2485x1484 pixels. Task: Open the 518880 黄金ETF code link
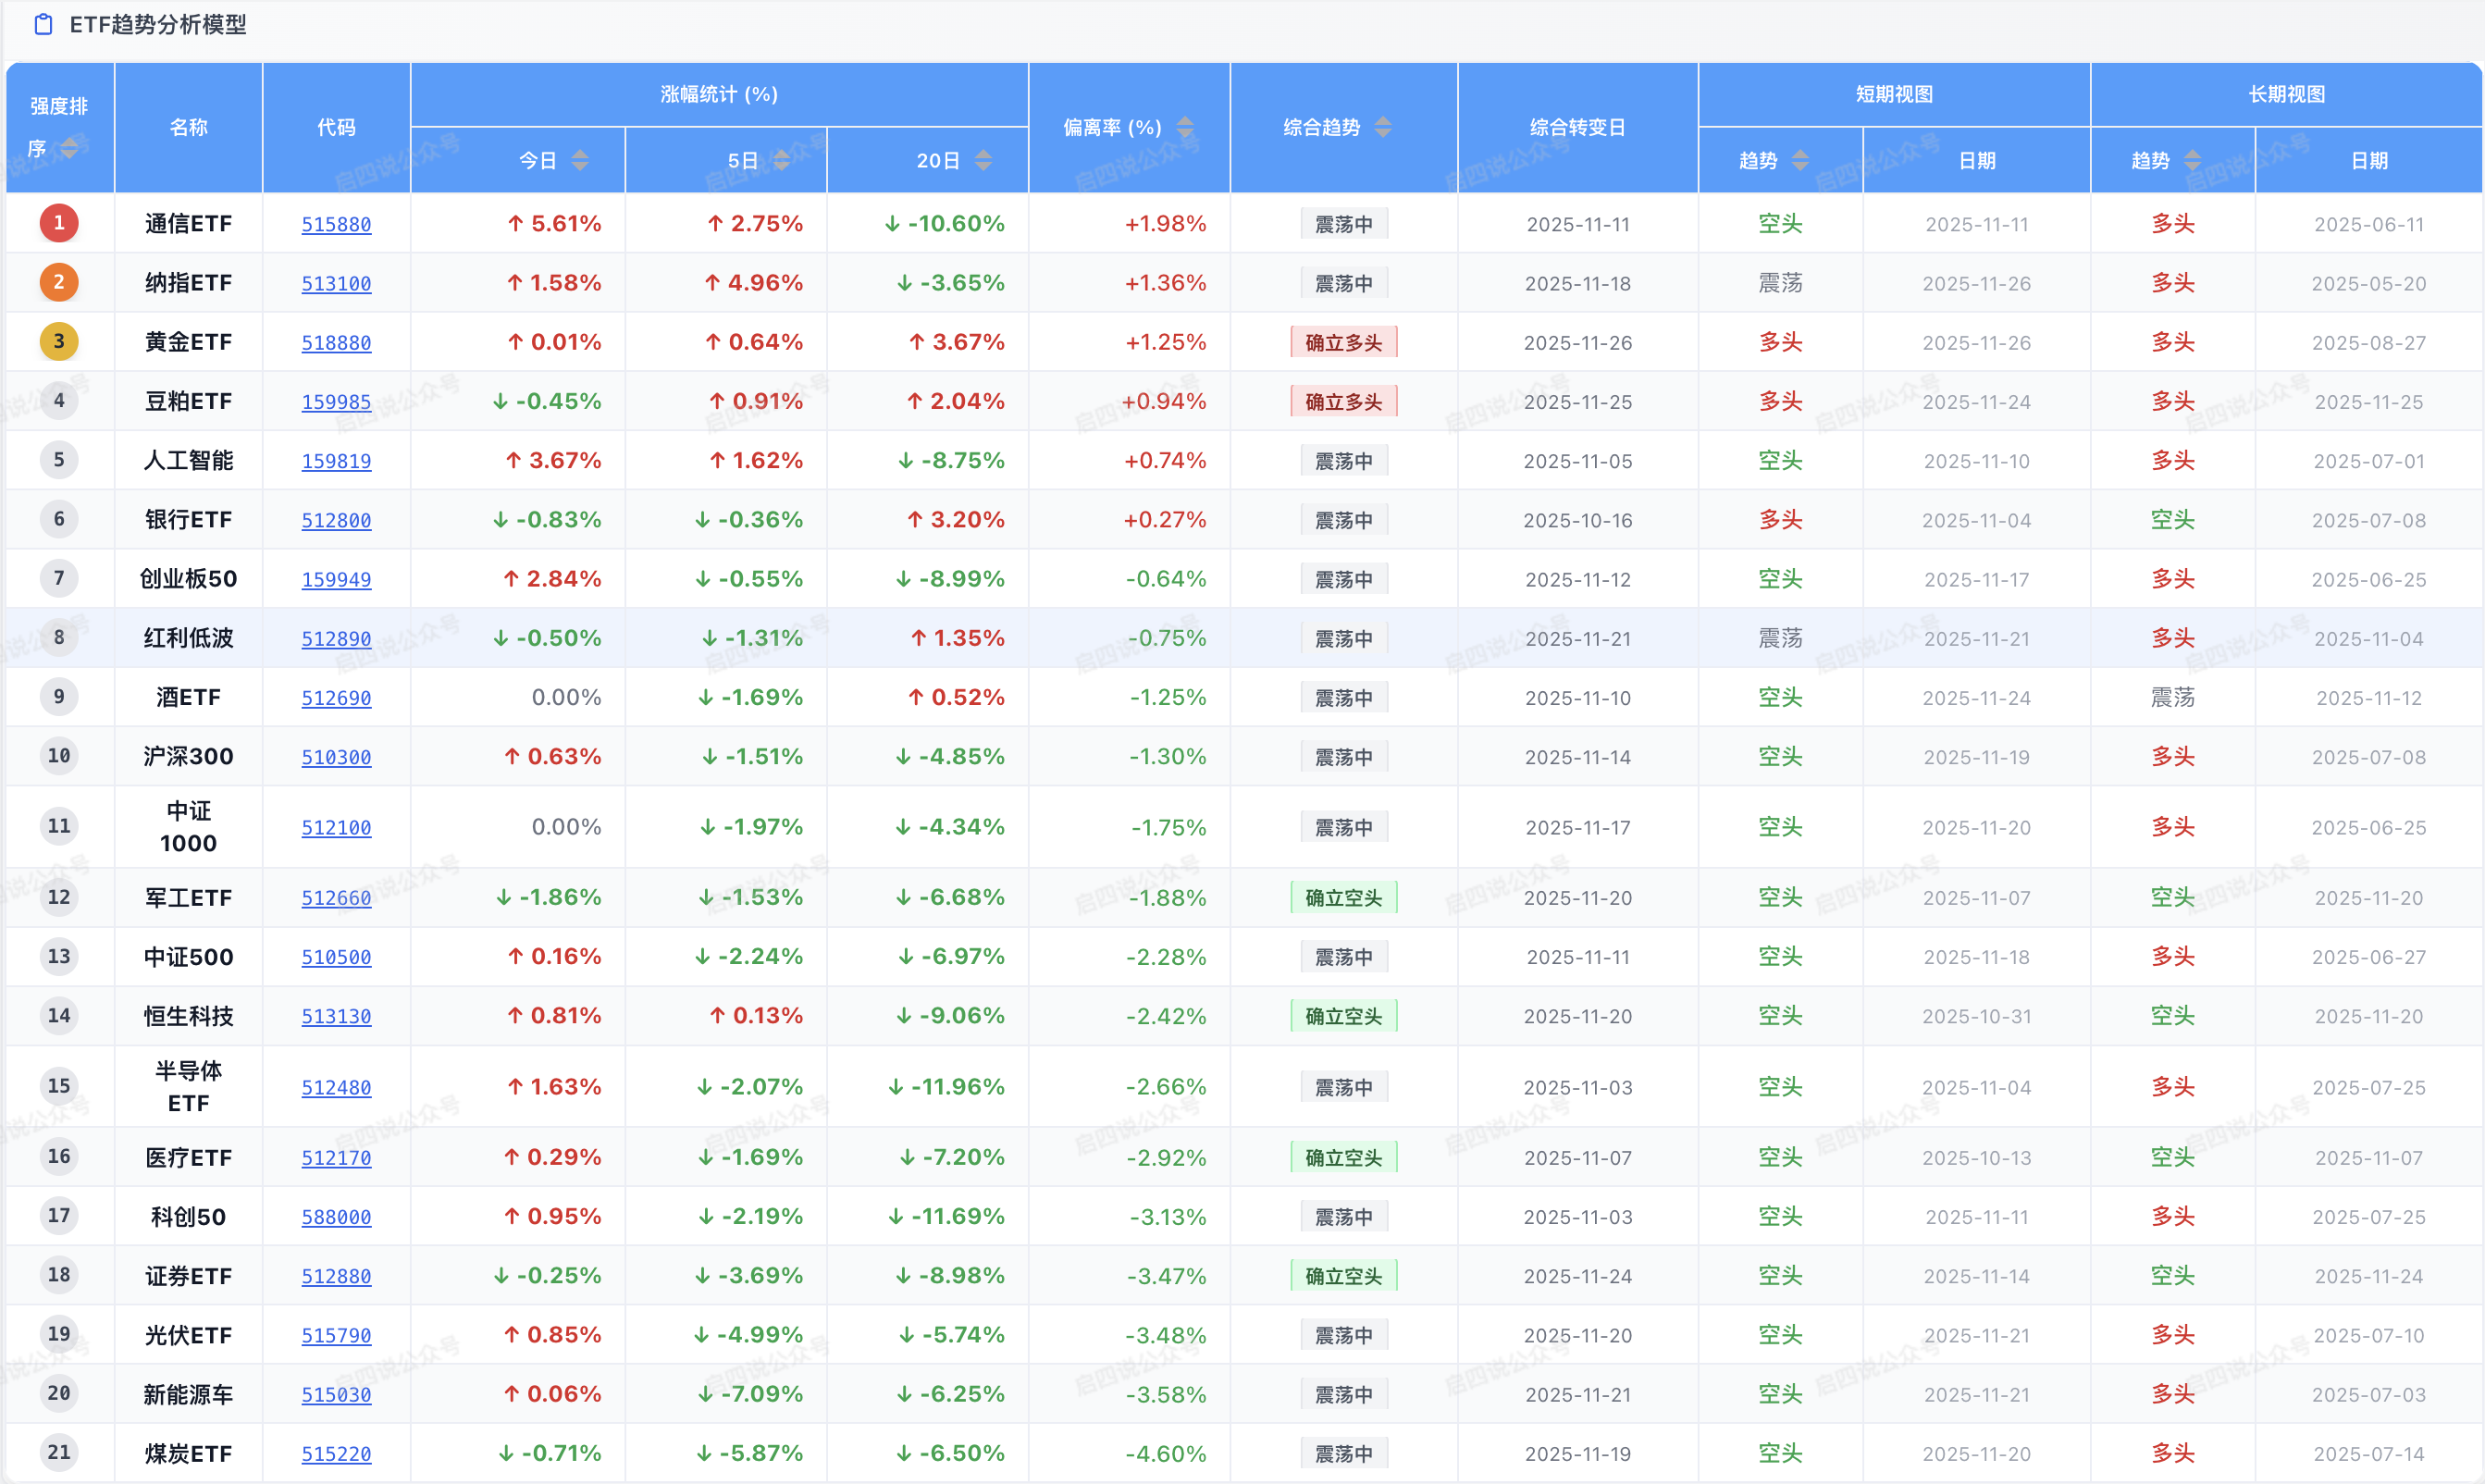pos(336,342)
